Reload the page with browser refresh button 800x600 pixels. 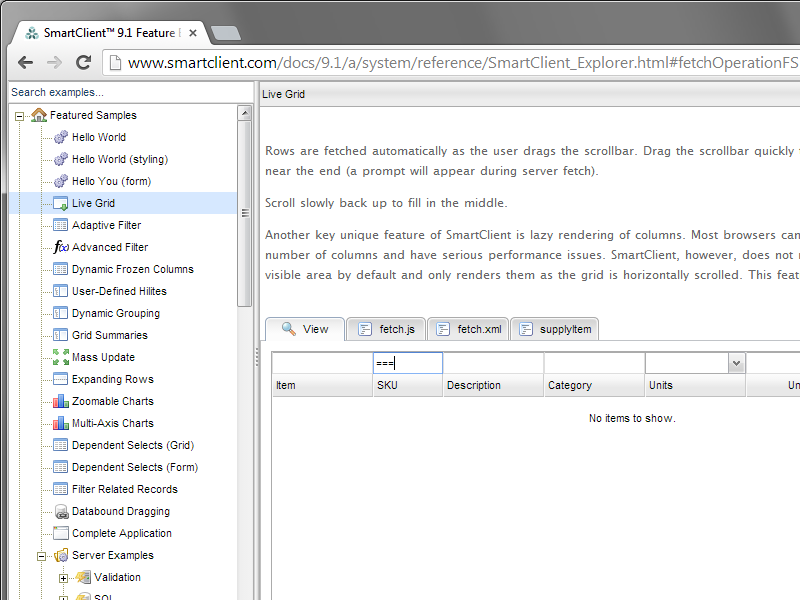84,63
